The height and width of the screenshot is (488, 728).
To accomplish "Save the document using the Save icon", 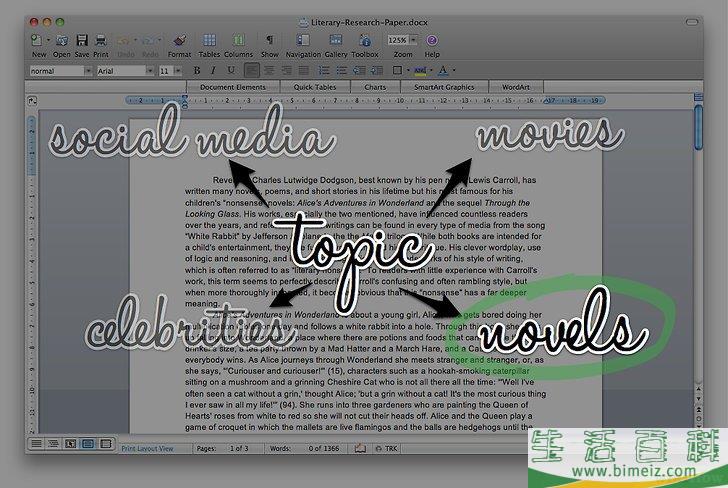I will 82,40.
